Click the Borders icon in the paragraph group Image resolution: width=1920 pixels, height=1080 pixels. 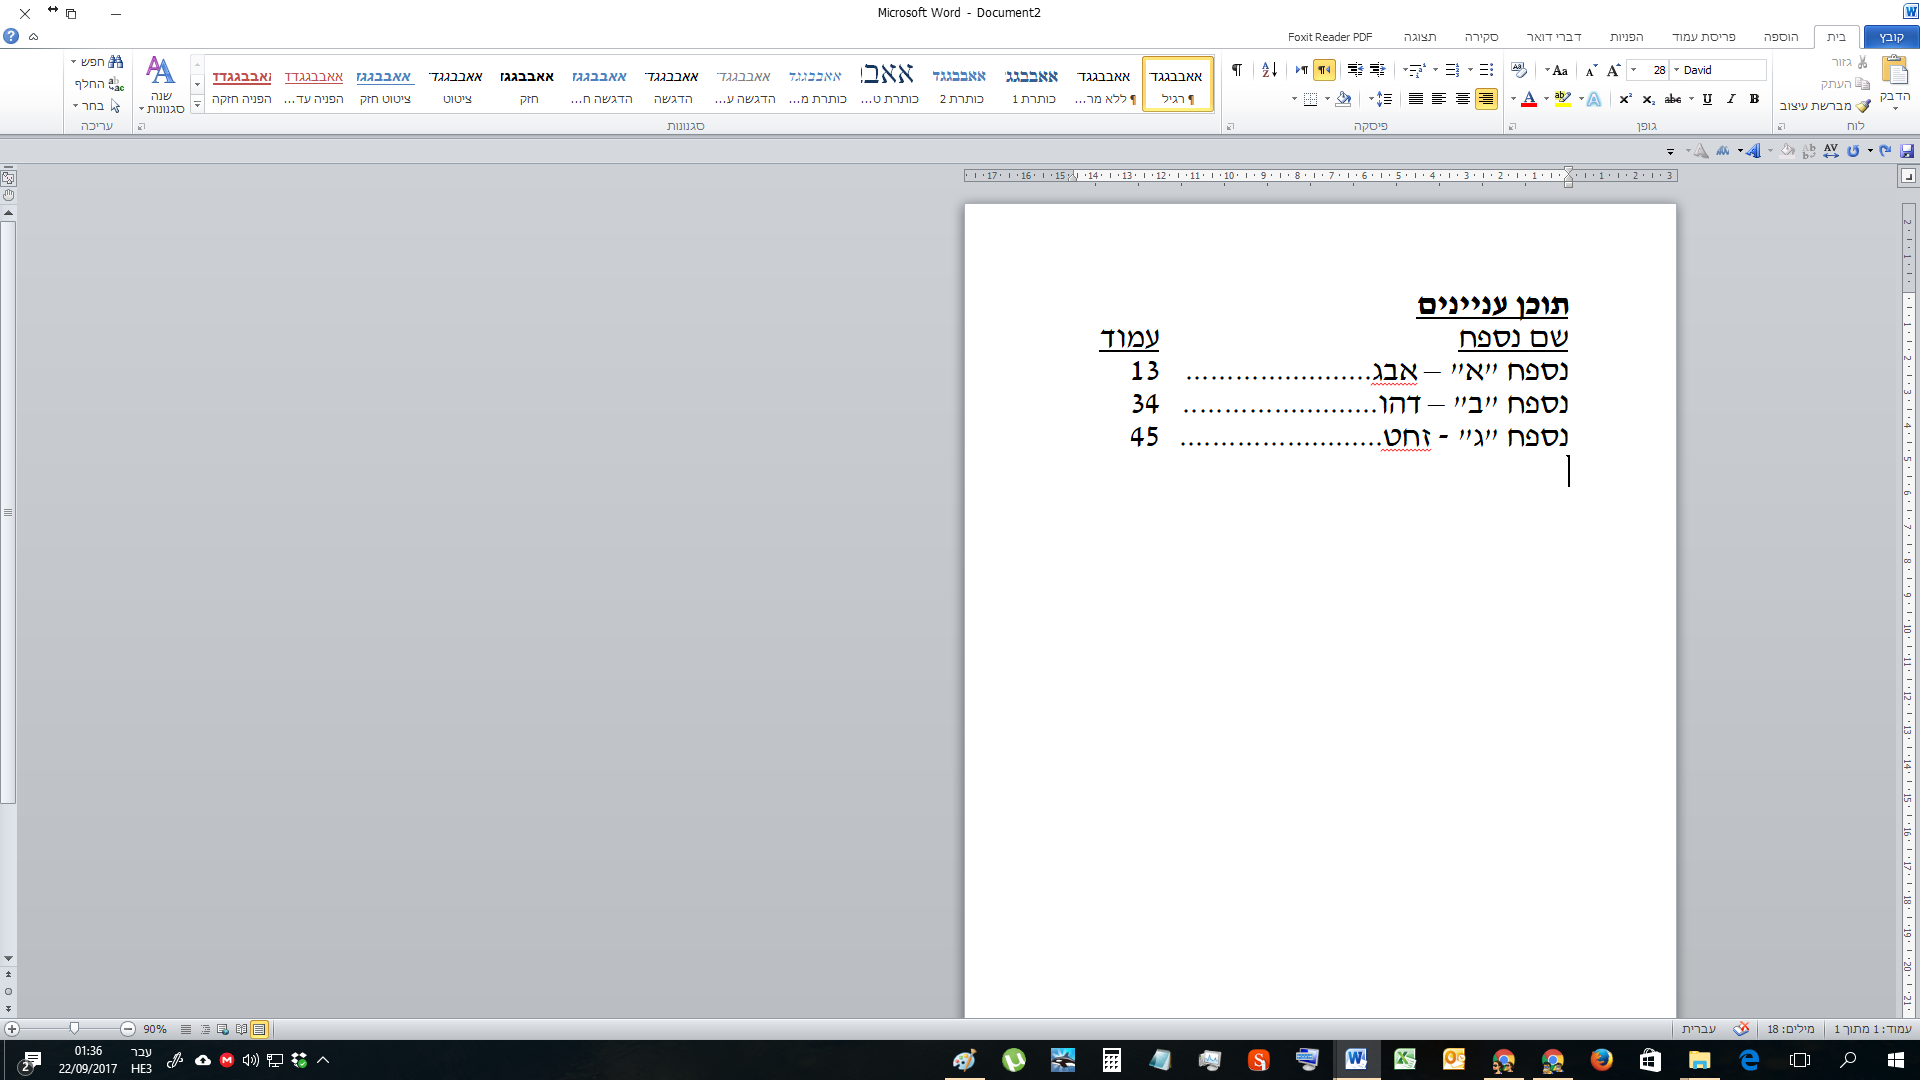1310,99
